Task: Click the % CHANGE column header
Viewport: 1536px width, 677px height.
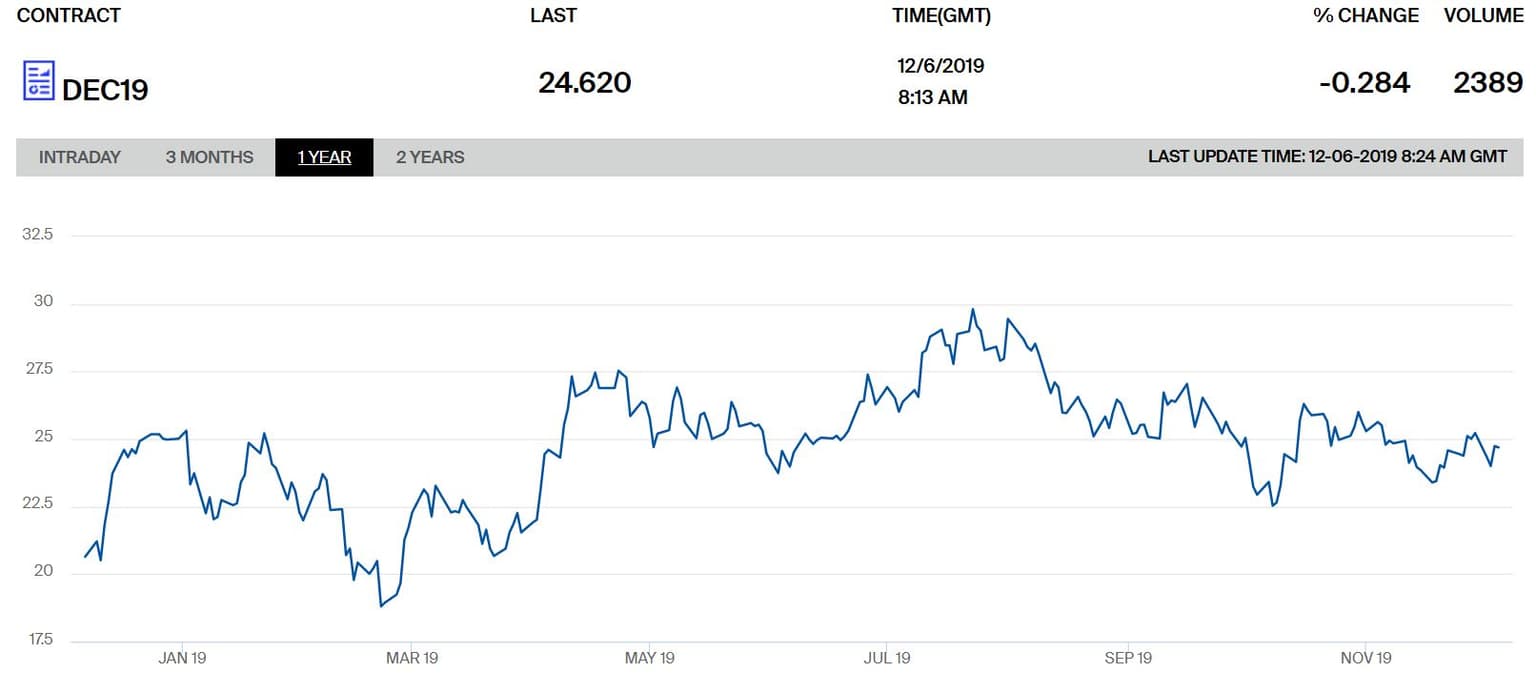Action: pyautogui.click(x=1366, y=16)
